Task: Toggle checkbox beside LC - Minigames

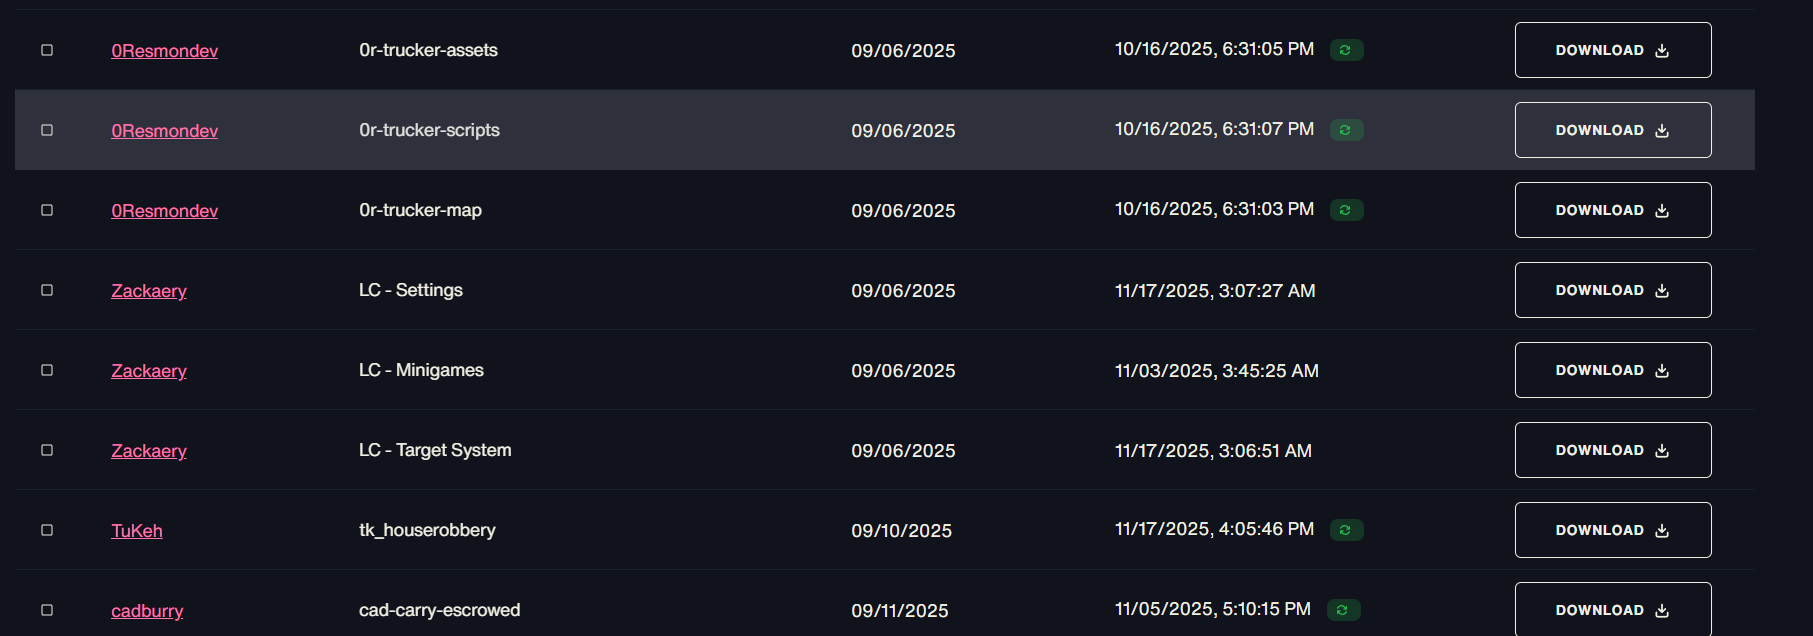Action: tap(47, 370)
